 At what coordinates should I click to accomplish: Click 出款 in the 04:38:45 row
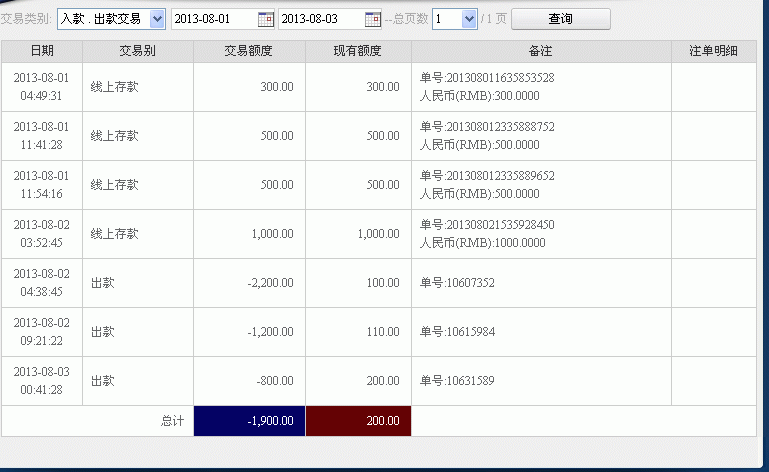103,283
